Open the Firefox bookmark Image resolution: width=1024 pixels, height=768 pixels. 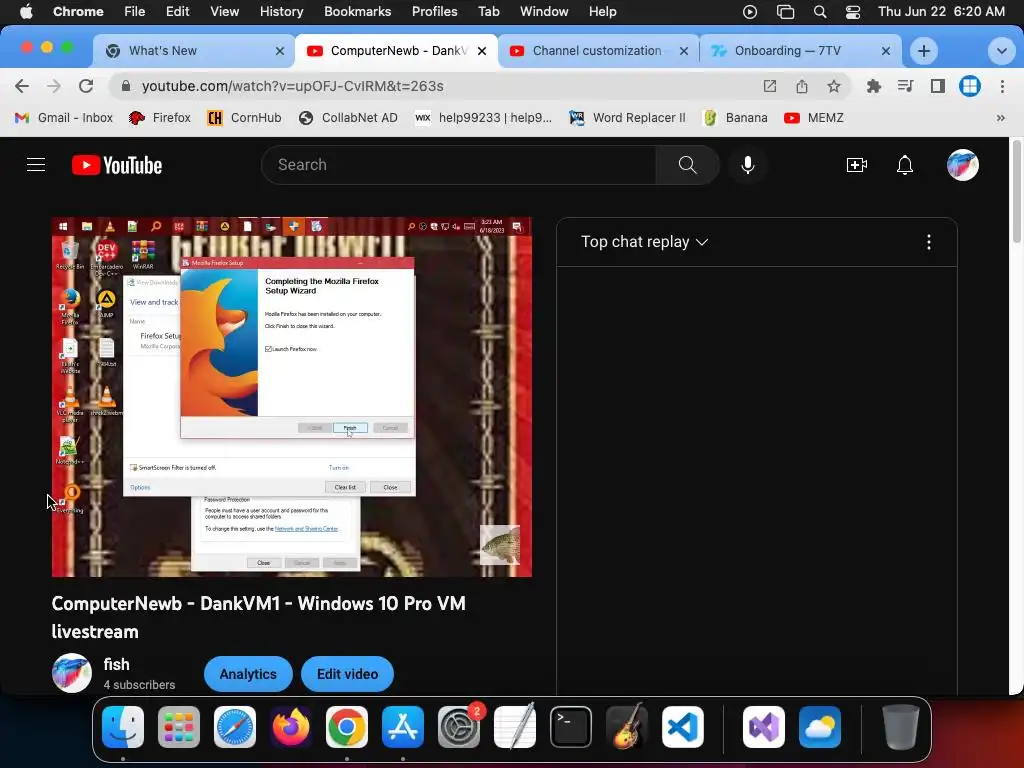[159, 118]
